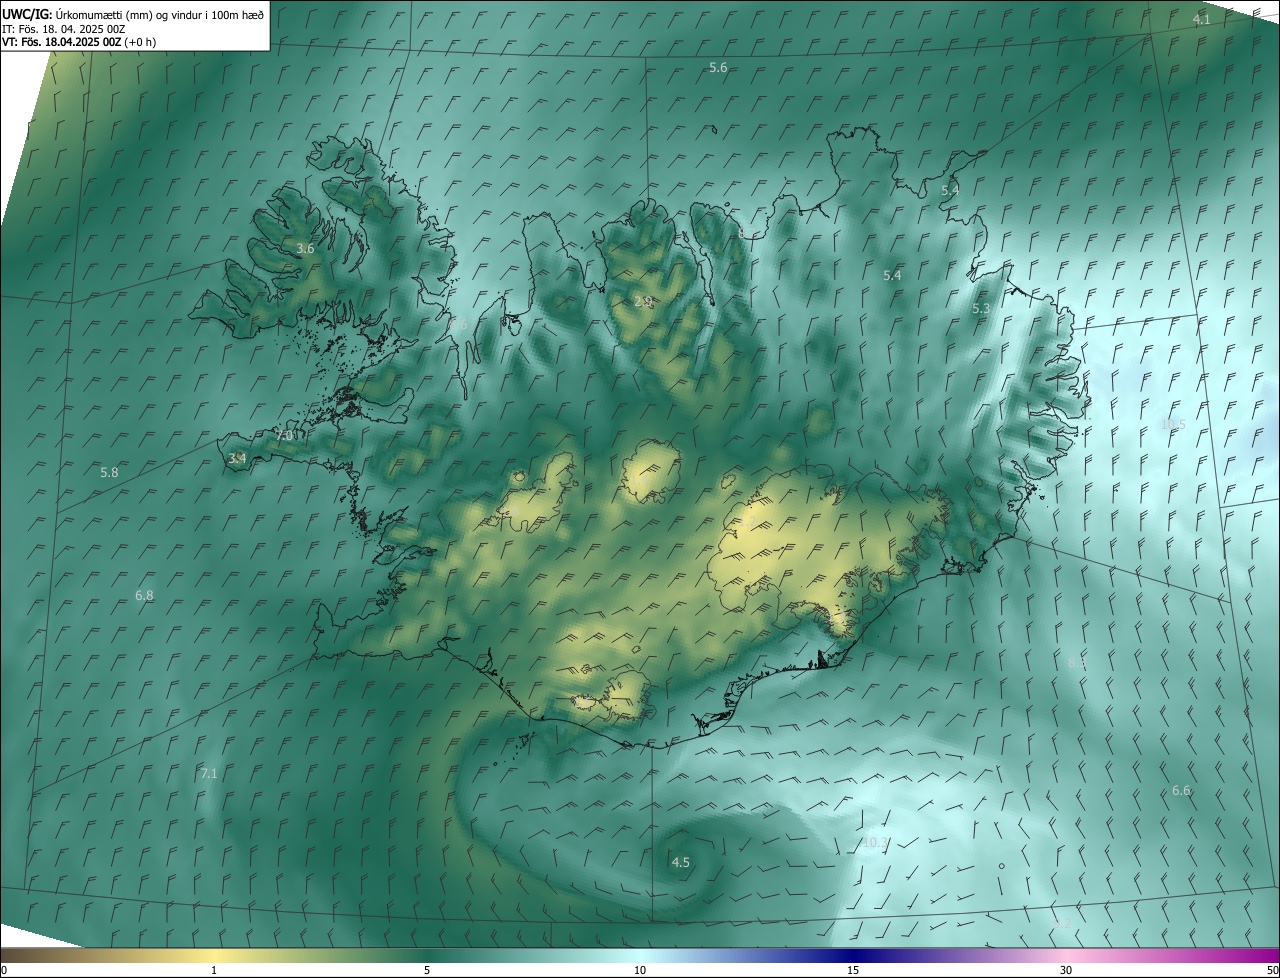Click the 4.5 value inside the swirl
The image size is (1280, 978).
680,862
